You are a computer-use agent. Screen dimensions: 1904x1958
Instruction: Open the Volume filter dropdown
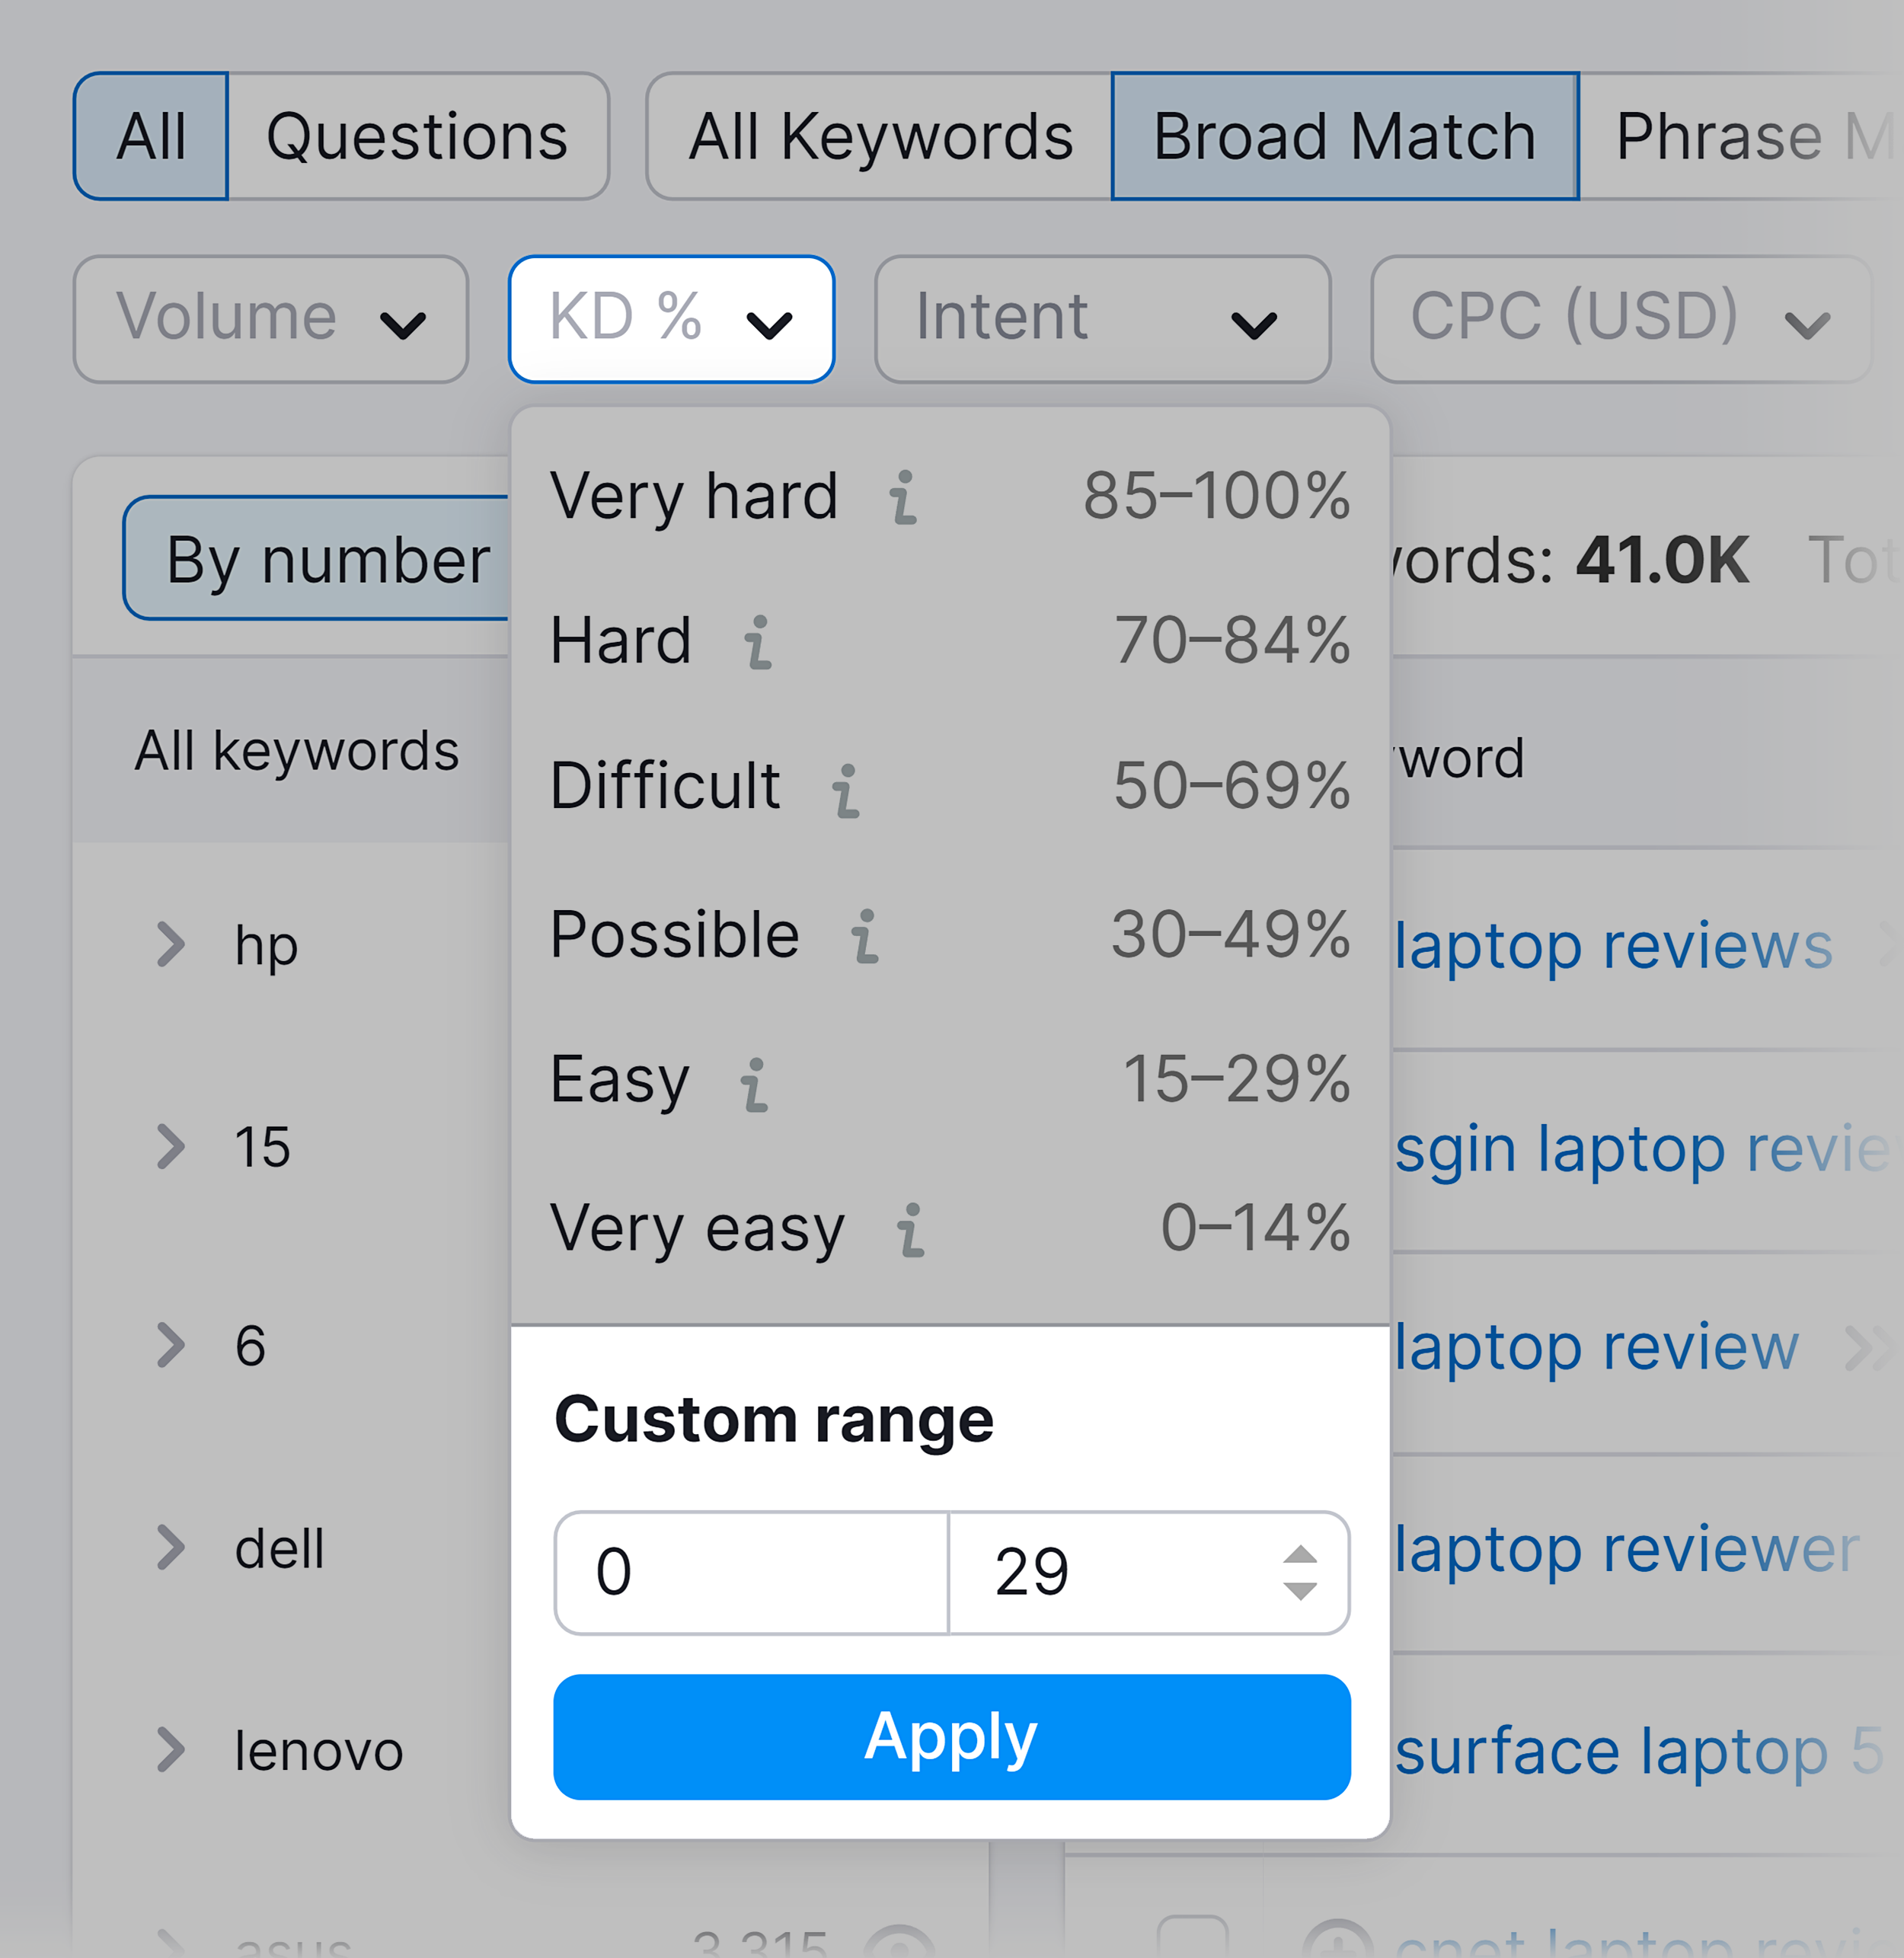coord(269,318)
